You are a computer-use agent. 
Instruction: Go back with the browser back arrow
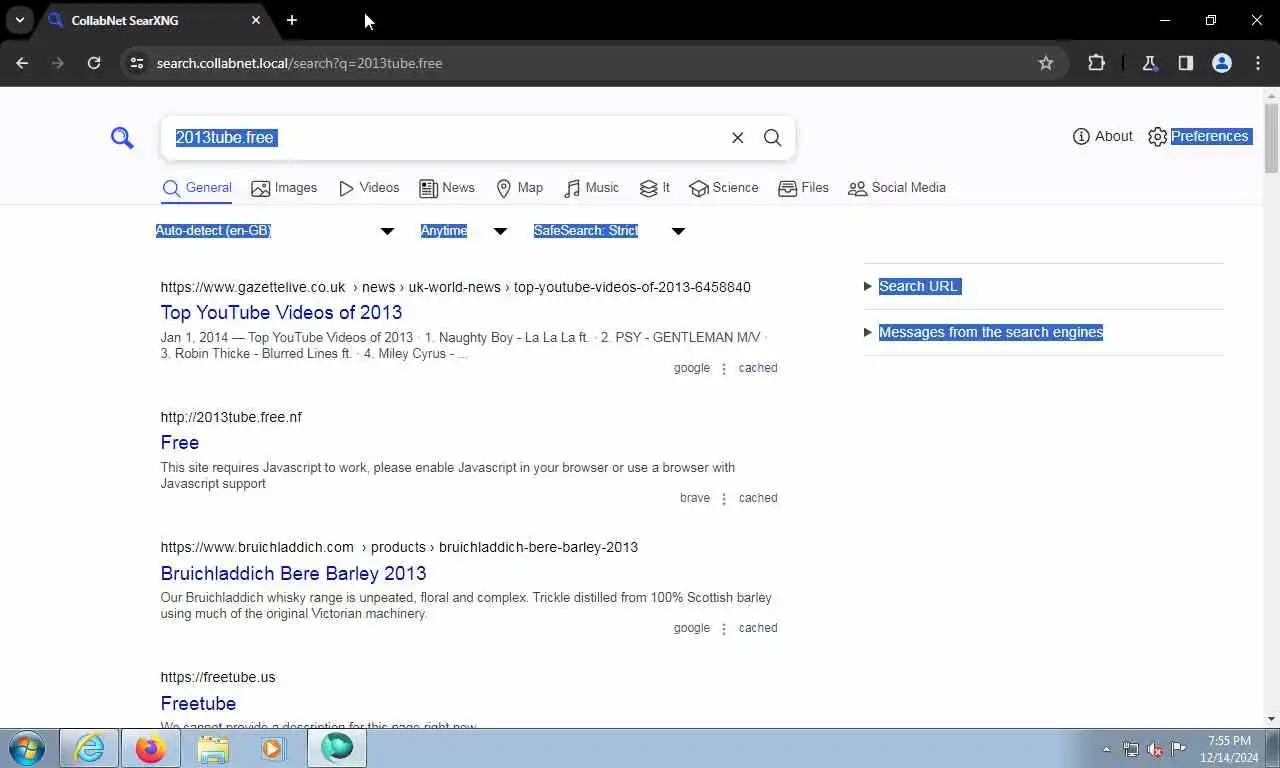[x=22, y=63]
